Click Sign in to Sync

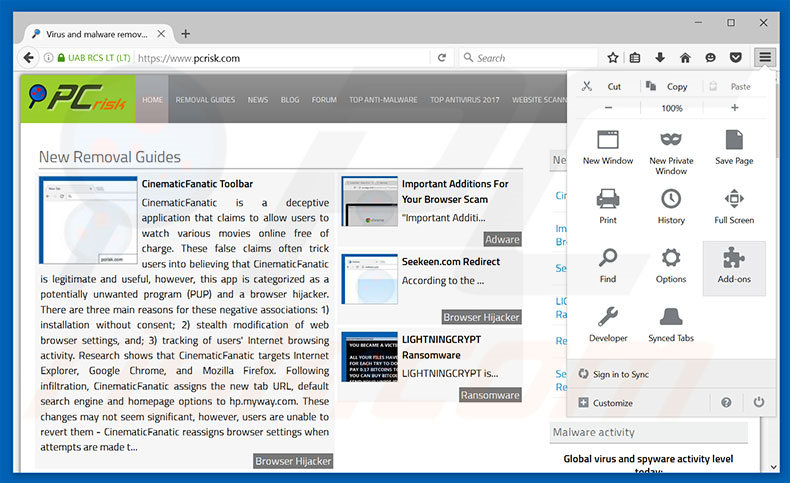[x=620, y=374]
